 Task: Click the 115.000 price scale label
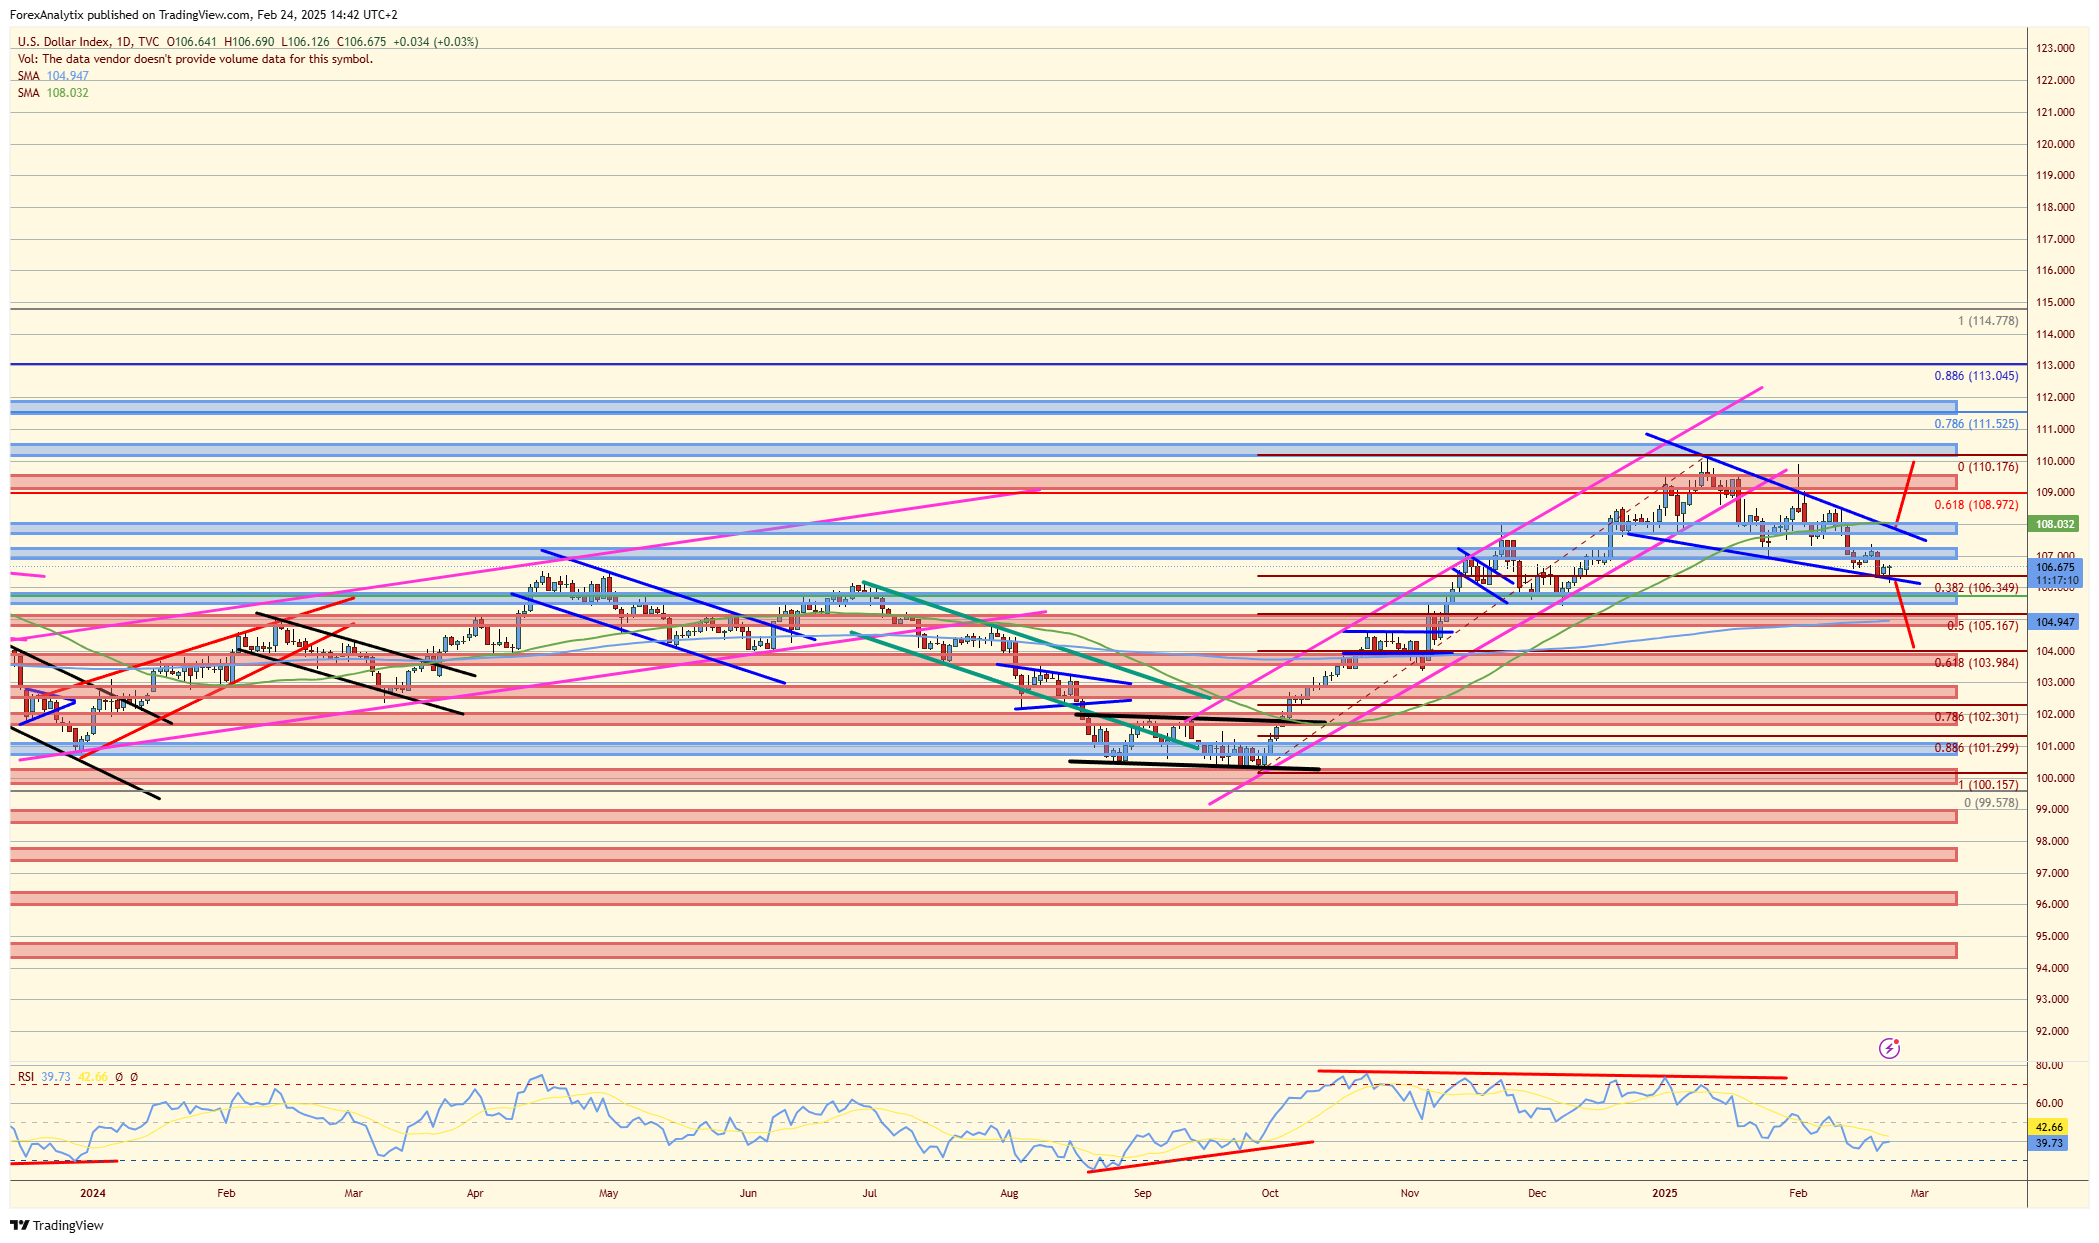[2055, 302]
